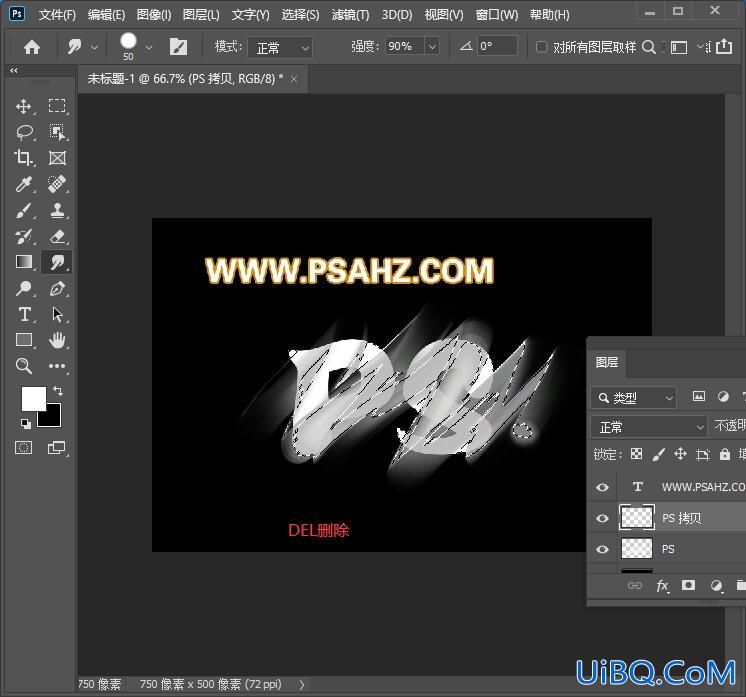Image resolution: width=746 pixels, height=697 pixels.
Task: Toggle lock all padlock icon
Action: (725, 454)
